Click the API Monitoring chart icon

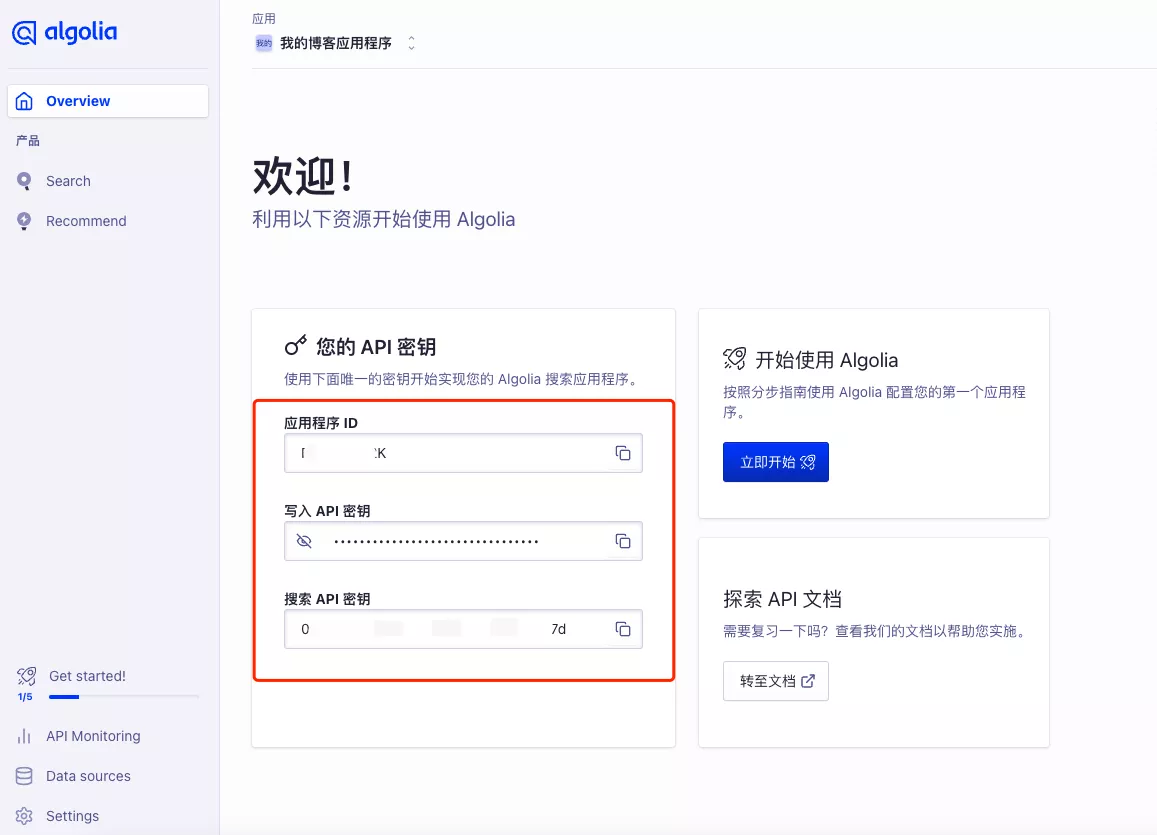24,736
